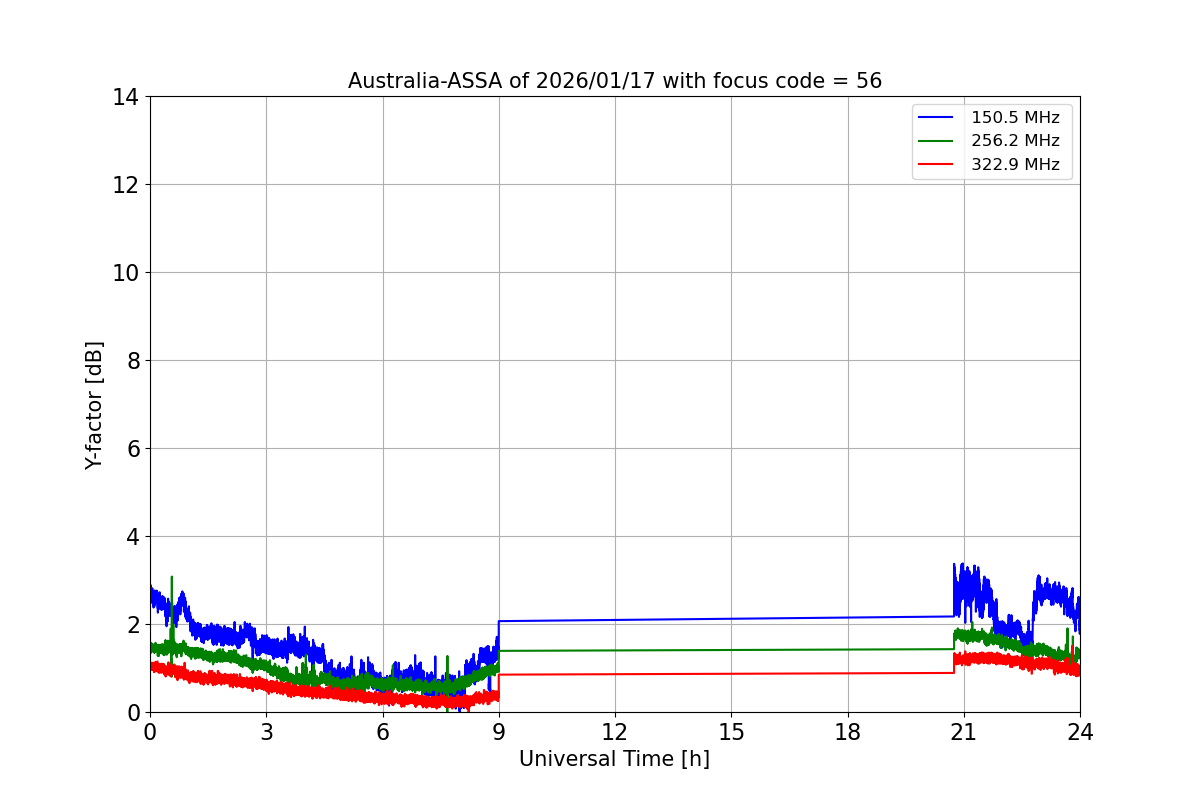Screen dimensions: 1200x800
Task: Click the red legend line sample
Action: (936, 165)
